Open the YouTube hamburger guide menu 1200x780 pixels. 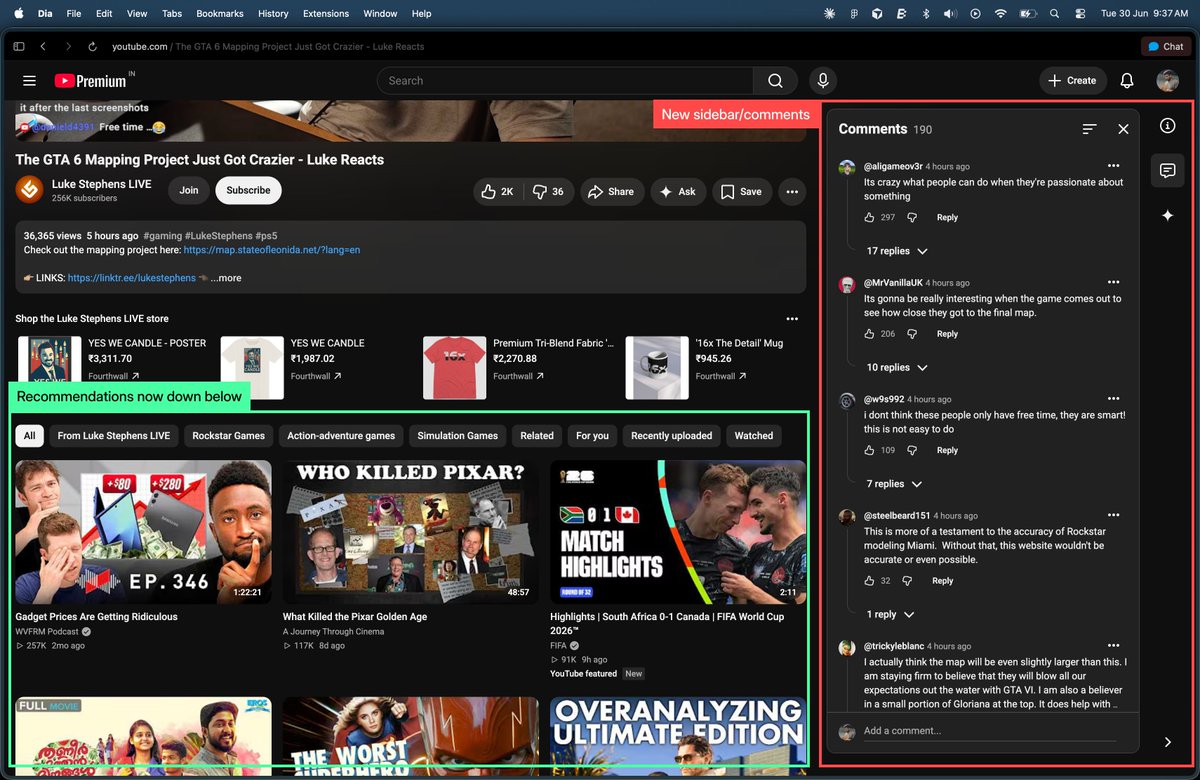29,81
